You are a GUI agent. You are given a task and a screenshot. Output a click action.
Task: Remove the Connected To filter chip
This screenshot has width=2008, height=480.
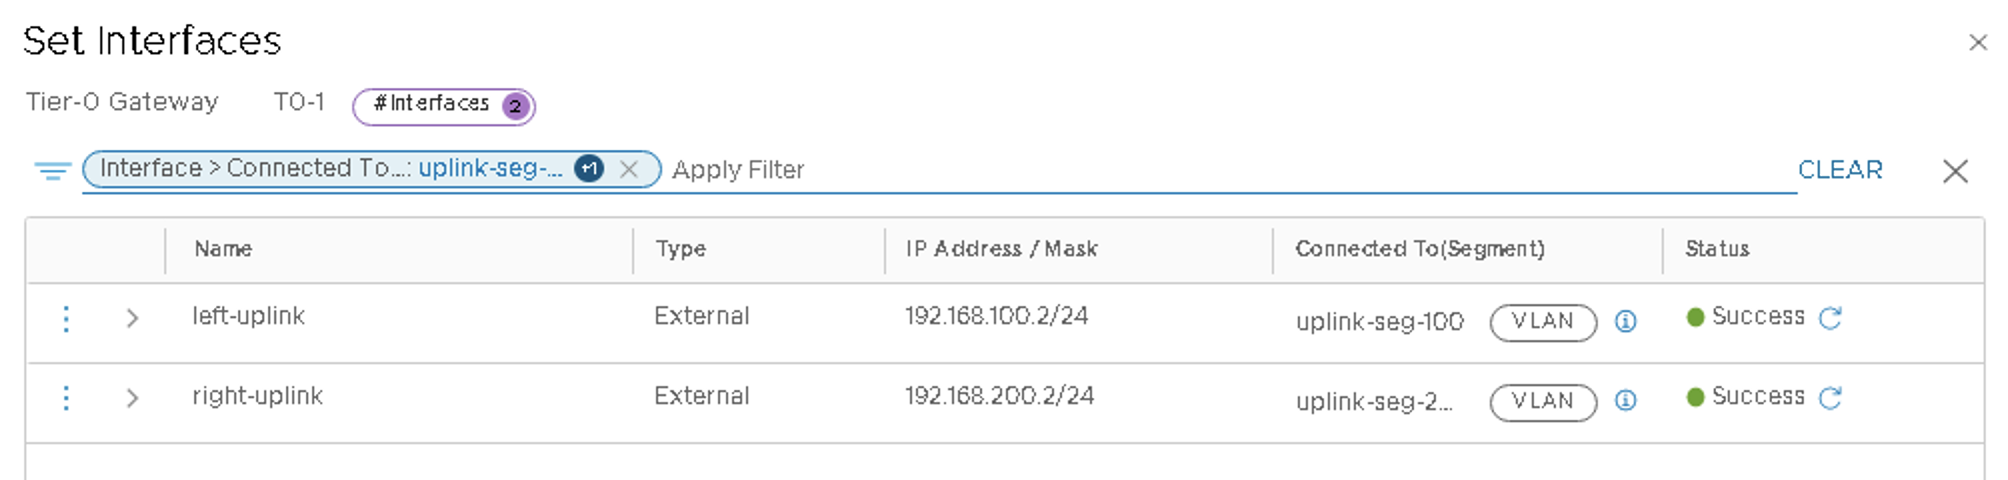[629, 169]
